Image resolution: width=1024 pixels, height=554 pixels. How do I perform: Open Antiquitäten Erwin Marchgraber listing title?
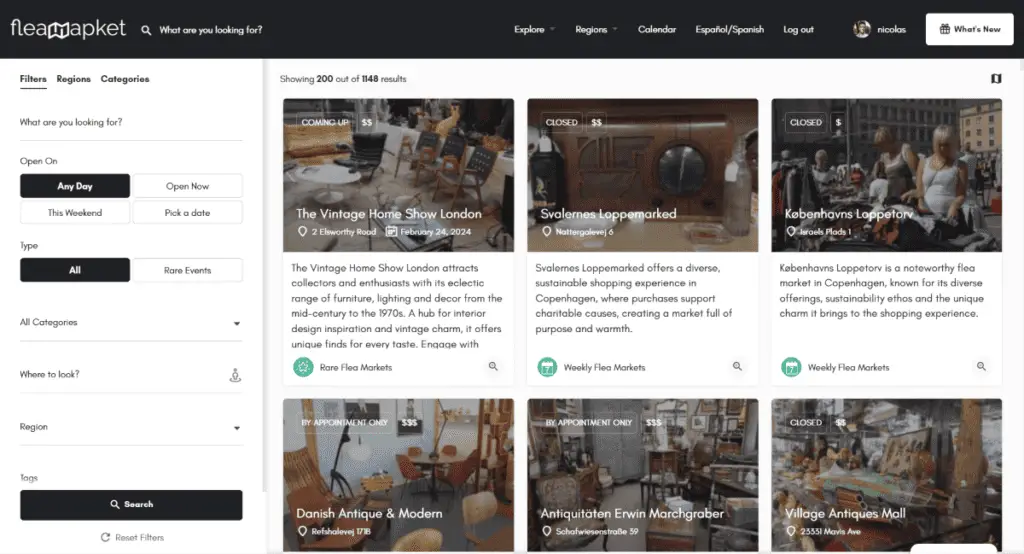[x=632, y=513]
